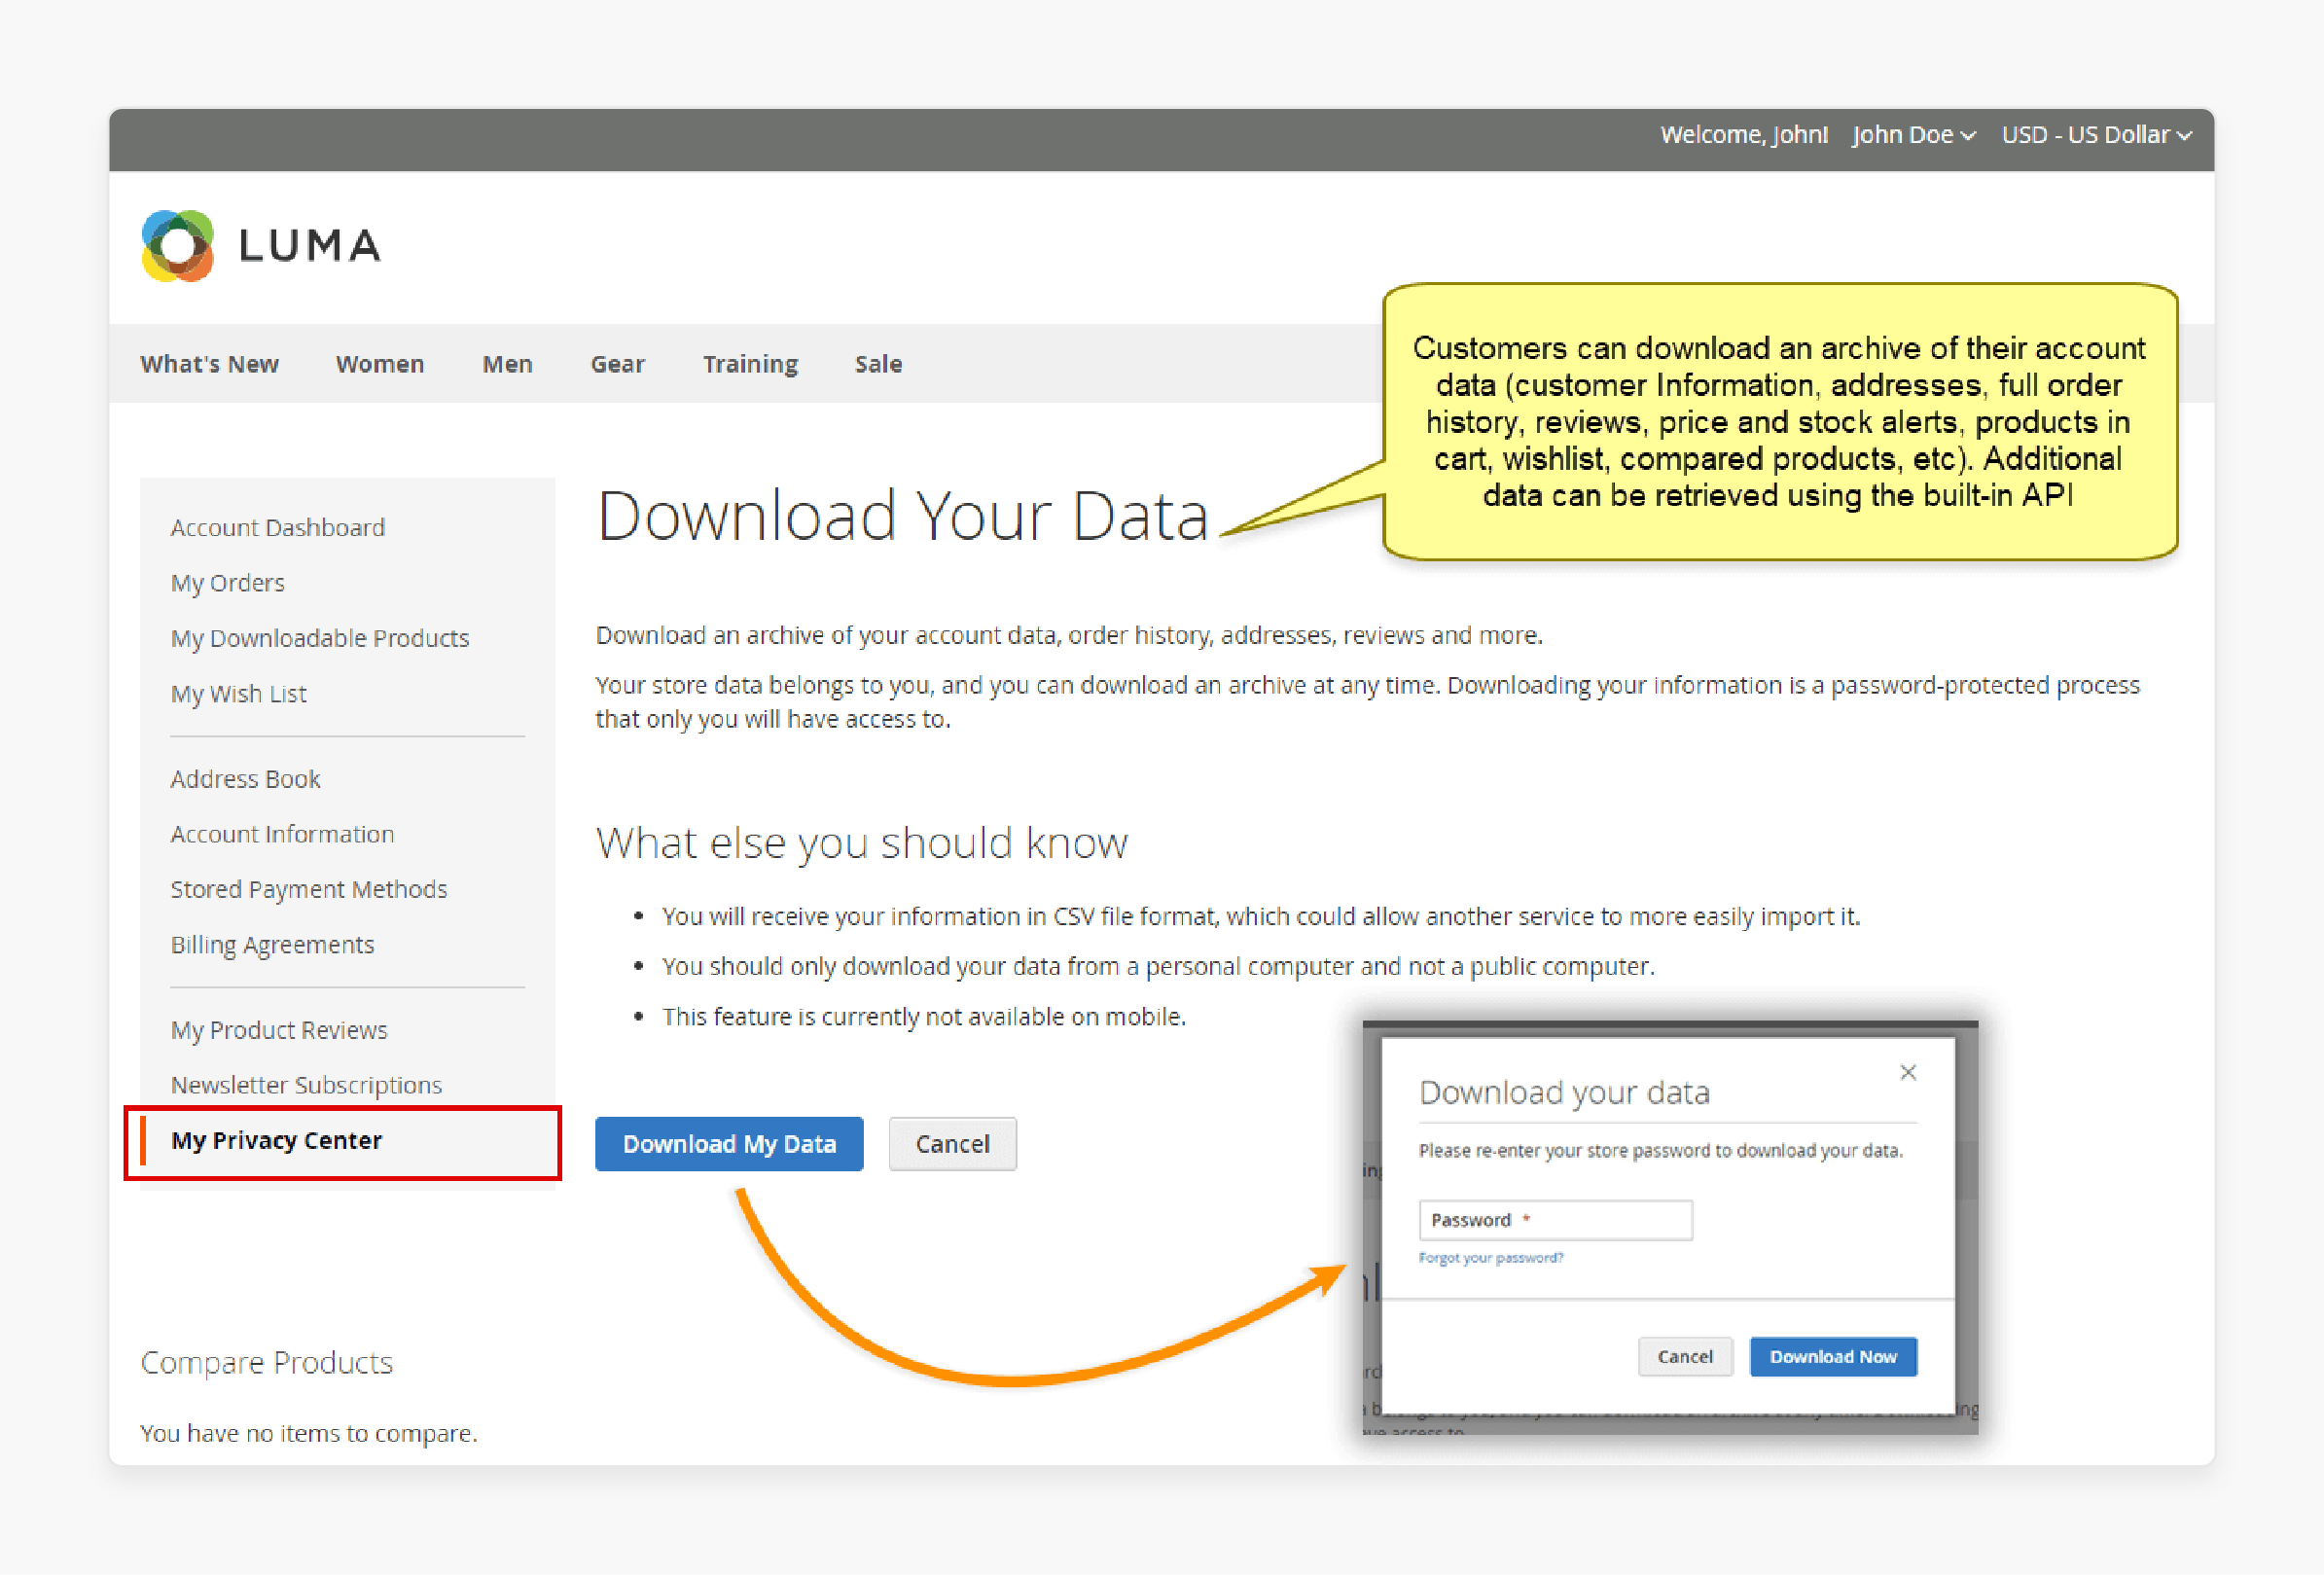Click the Download My Data button
Image resolution: width=2324 pixels, height=1575 pixels.
tap(729, 1144)
